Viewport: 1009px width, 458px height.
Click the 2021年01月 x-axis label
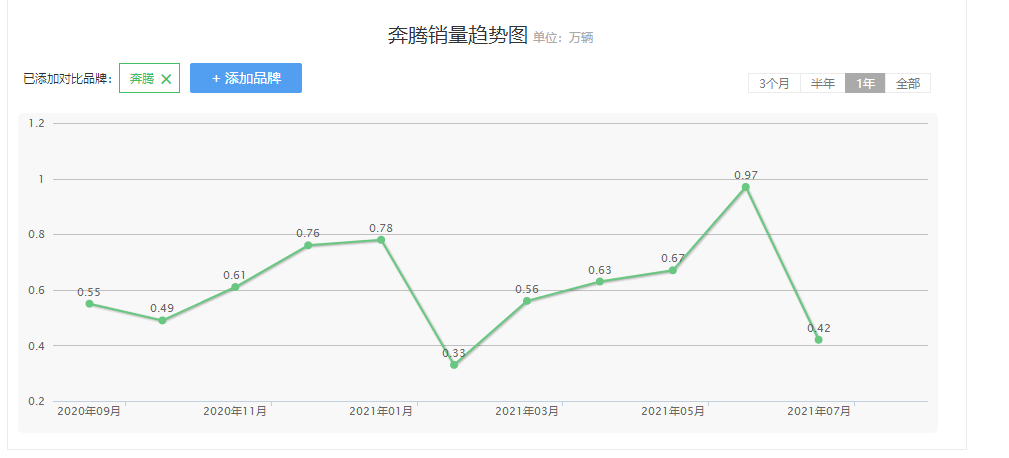point(381,411)
